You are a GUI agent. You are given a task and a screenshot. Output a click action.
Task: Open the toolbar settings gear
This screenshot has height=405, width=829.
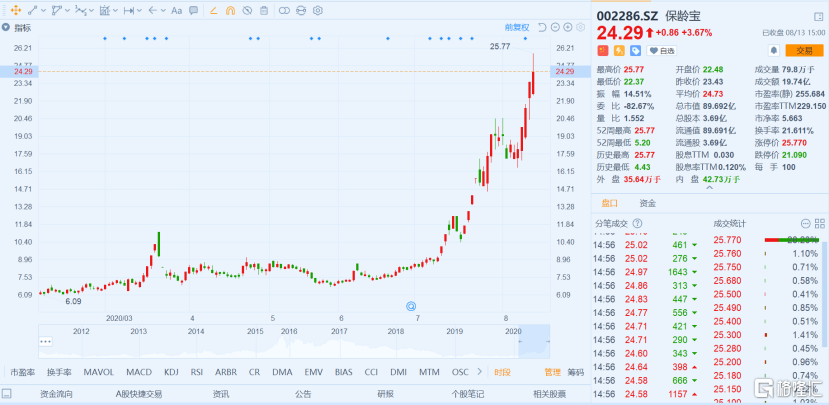(x=318, y=10)
